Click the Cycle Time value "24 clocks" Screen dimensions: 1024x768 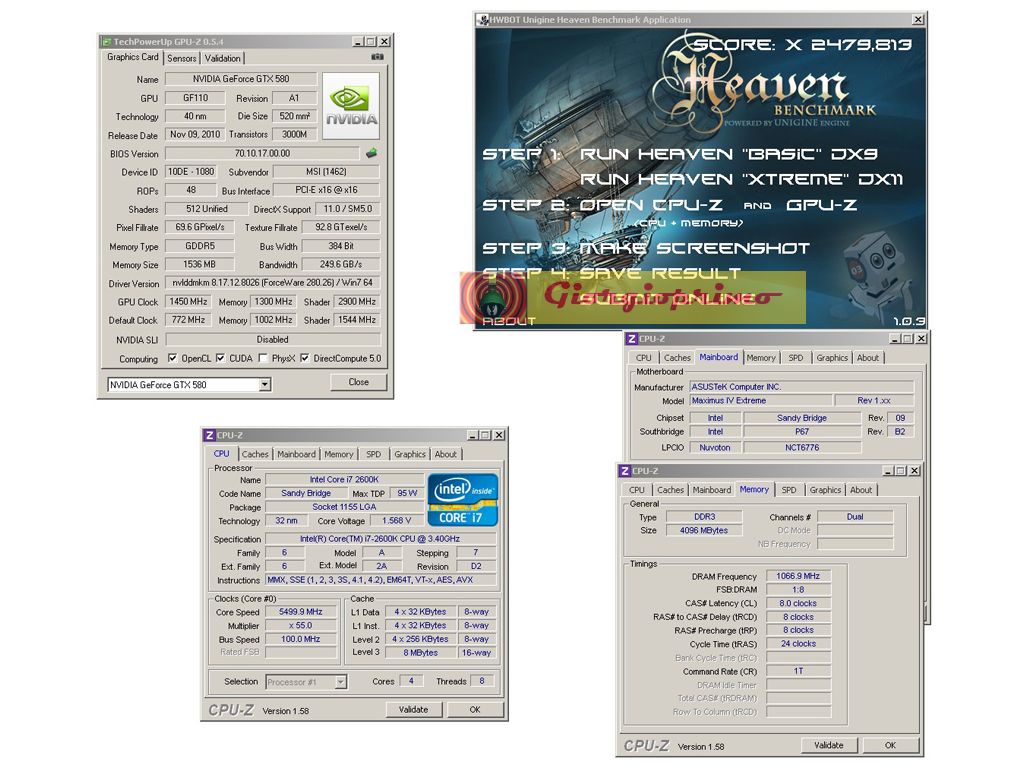(x=798, y=644)
